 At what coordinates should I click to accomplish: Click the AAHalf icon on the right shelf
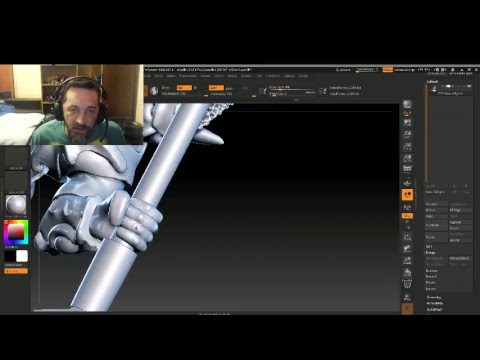click(407, 158)
